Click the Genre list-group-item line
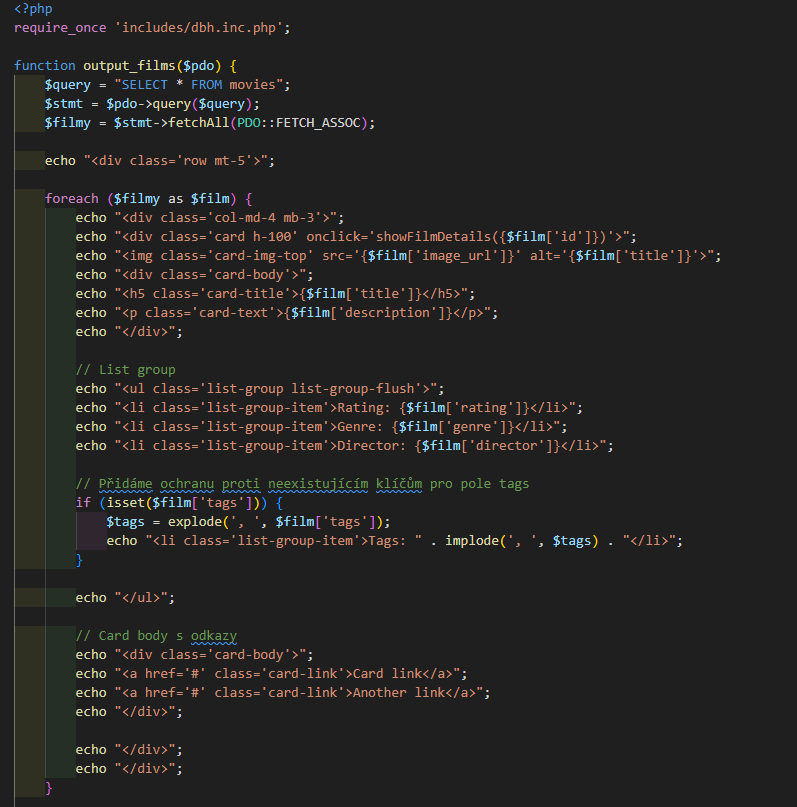 [322, 427]
